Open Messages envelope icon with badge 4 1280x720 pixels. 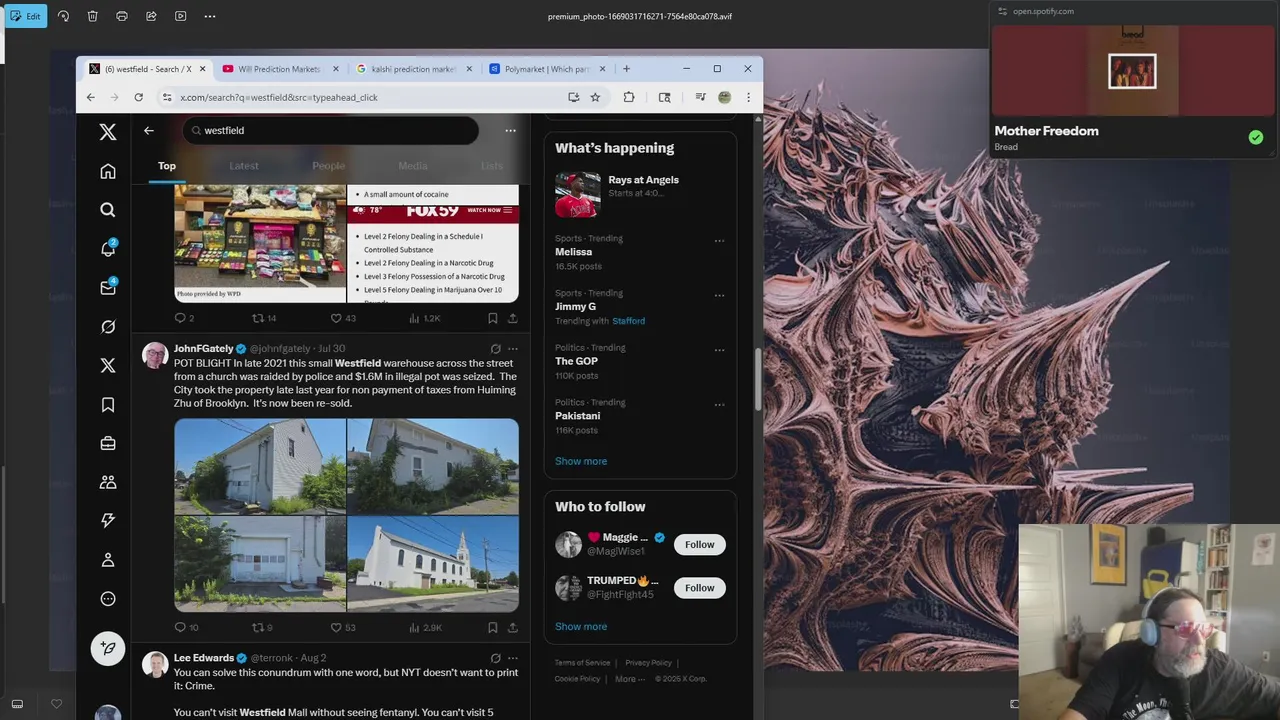pos(108,288)
